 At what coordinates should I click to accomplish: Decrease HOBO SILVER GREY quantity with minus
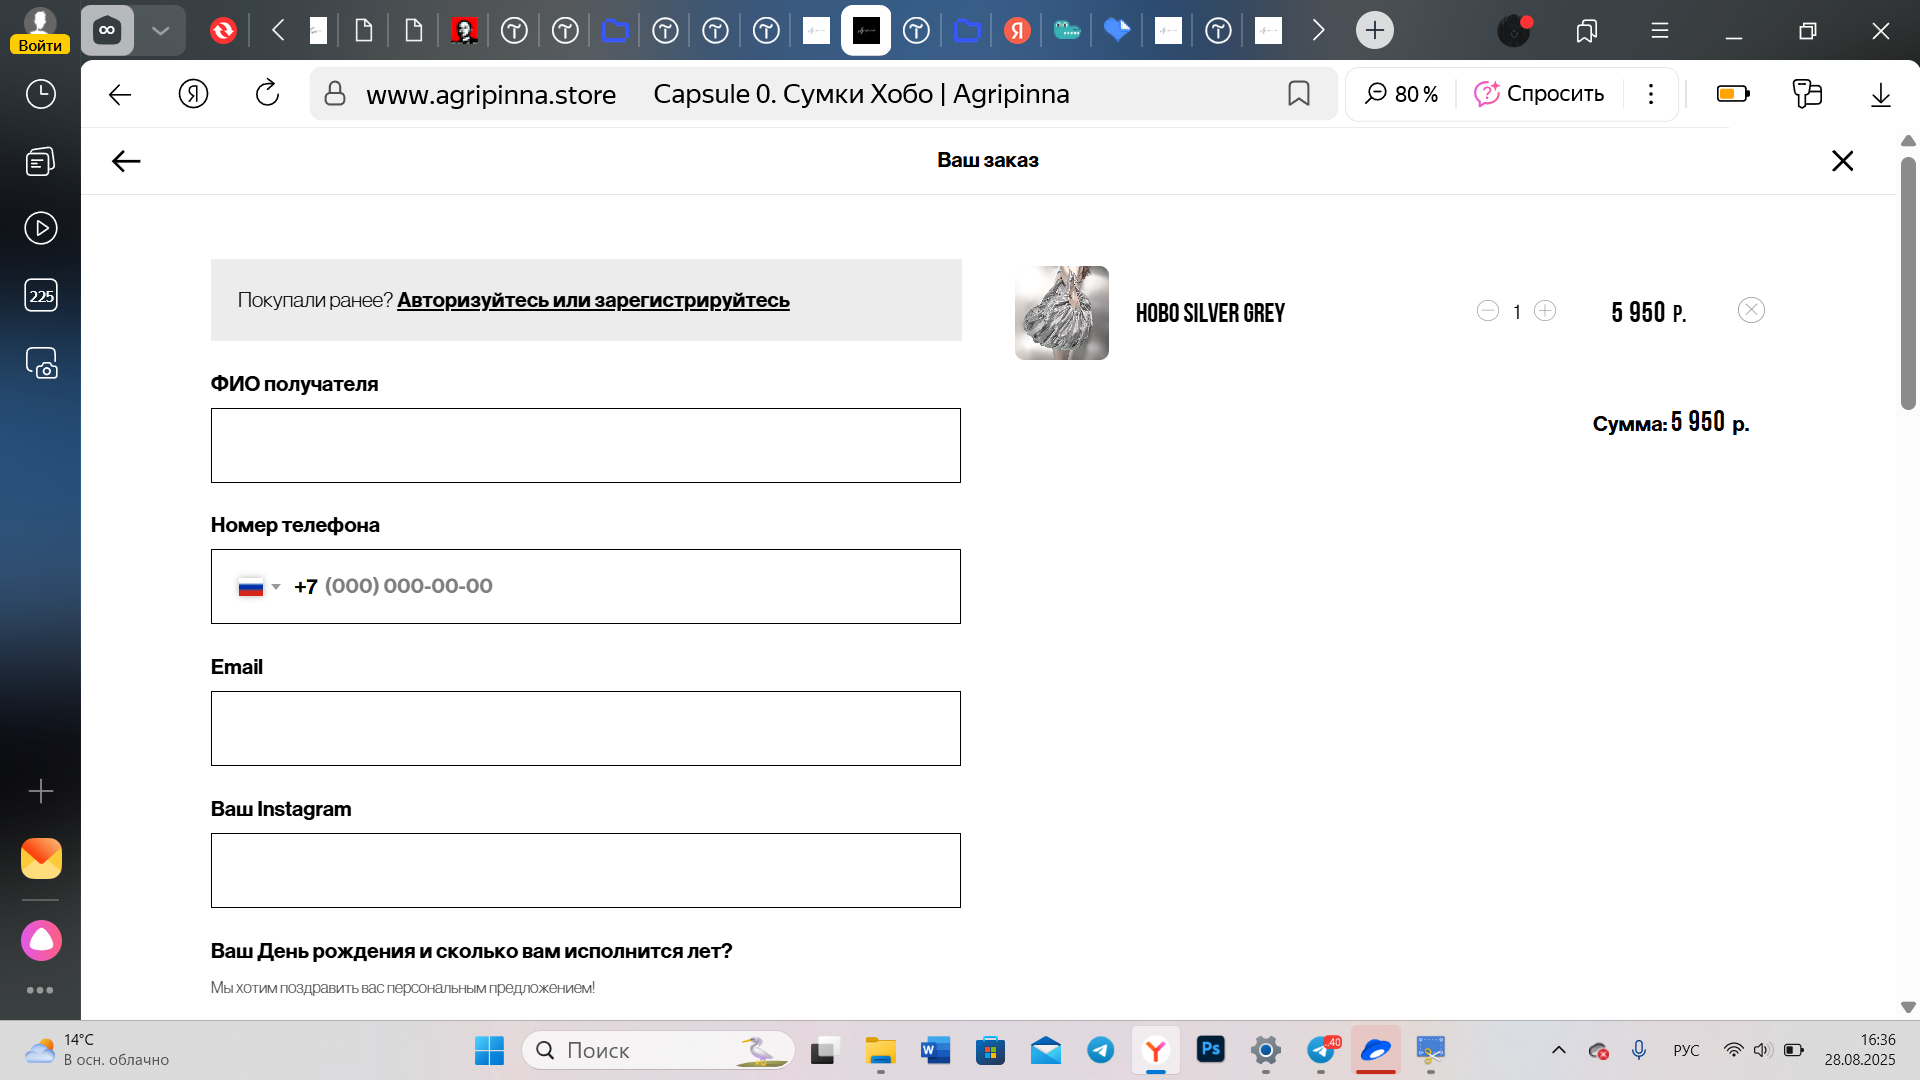1488,311
